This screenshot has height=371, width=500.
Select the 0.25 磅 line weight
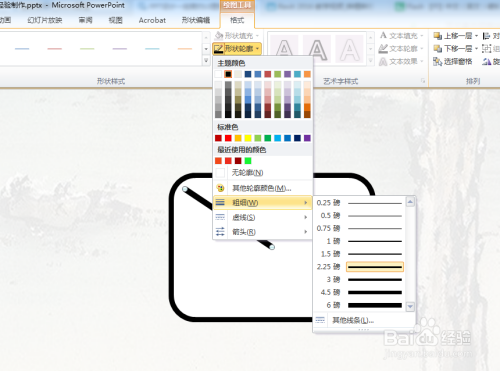pos(360,203)
